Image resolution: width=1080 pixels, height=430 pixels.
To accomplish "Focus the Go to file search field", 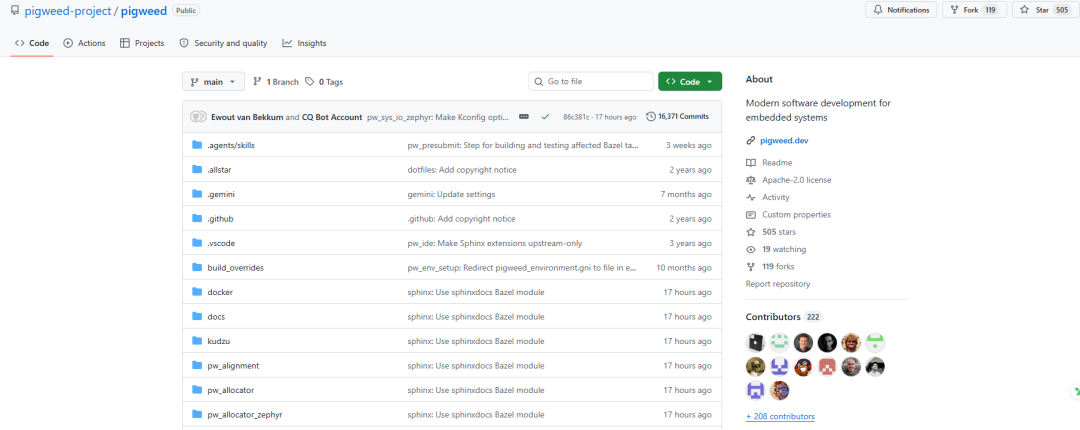I will pos(591,81).
